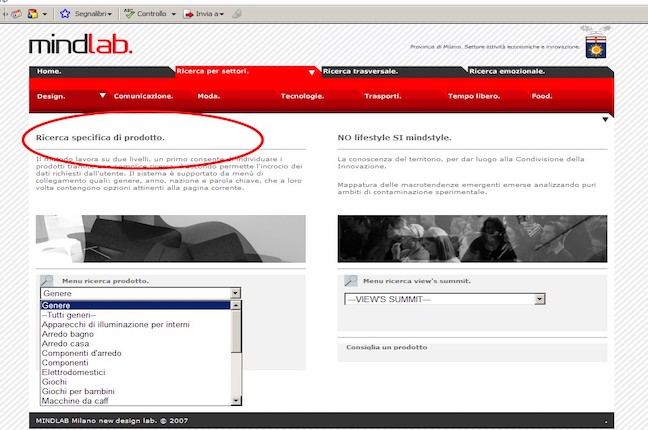Click the Invia a red arrow icon
The height and width of the screenshot is (430, 648).
tap(188, 14)
